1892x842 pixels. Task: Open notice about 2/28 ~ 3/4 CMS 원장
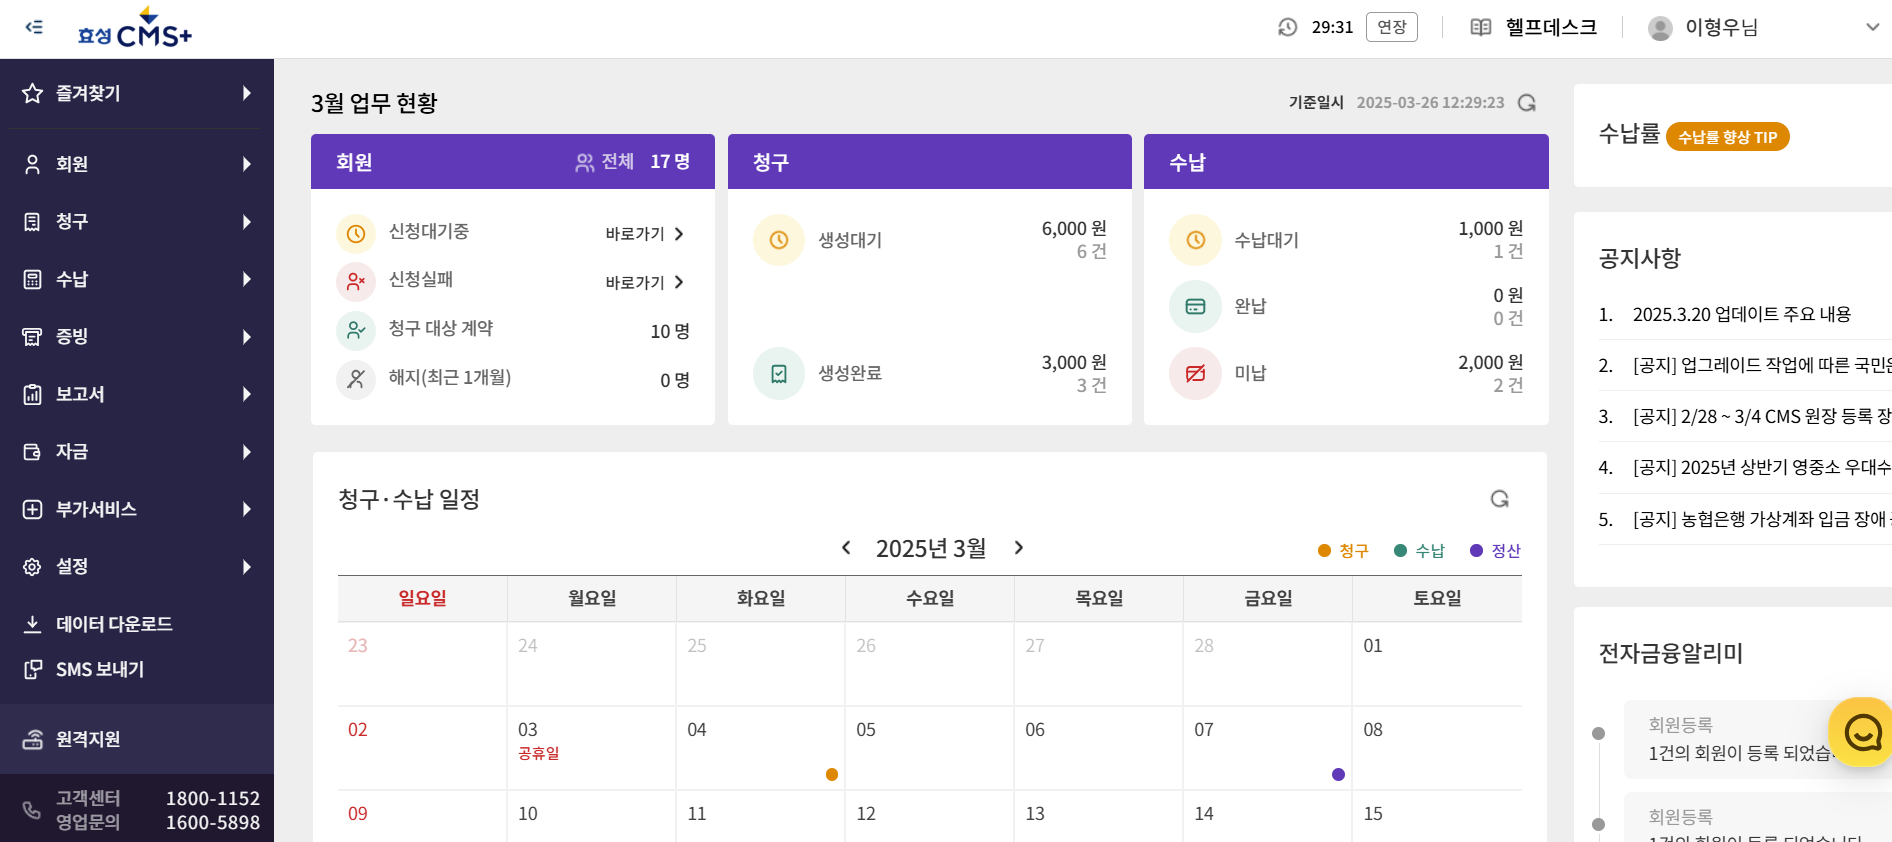1761,416
